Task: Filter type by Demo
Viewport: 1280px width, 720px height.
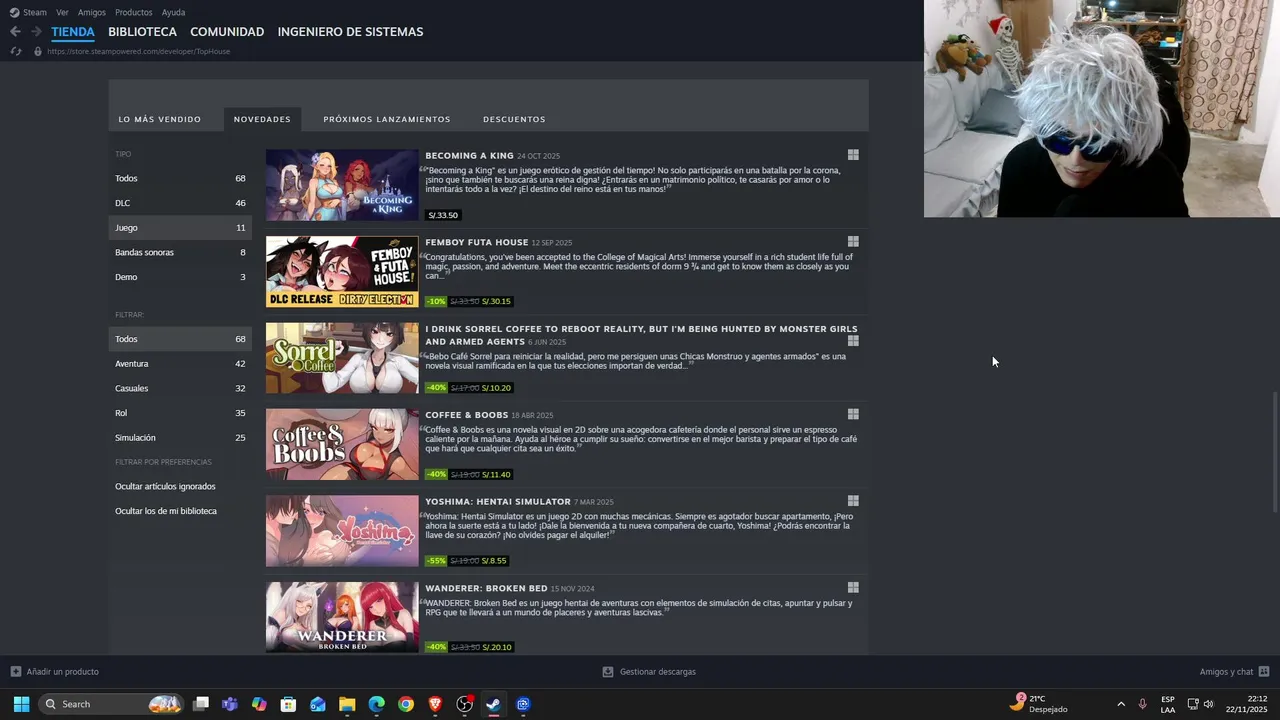Action: [x=180, y=277]
